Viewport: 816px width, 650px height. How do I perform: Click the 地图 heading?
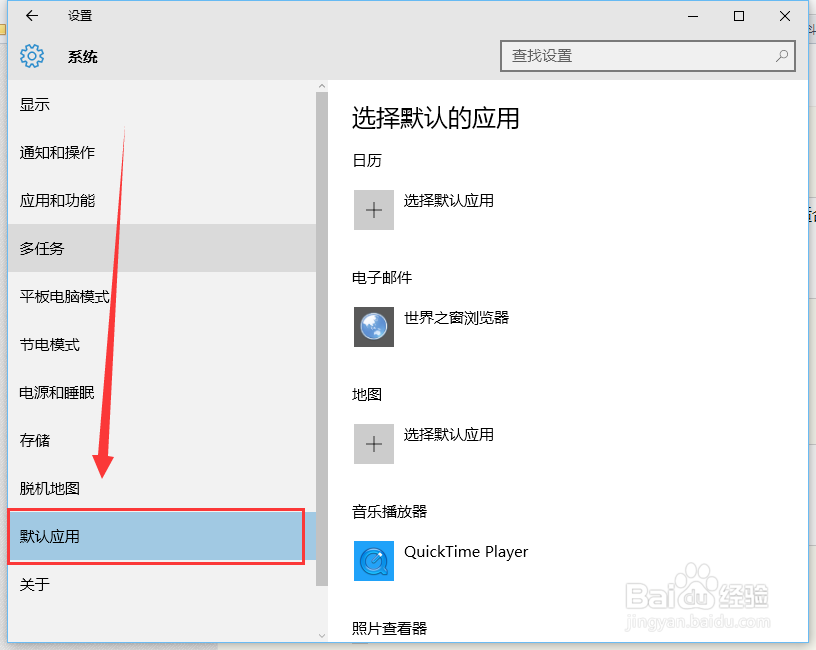tap(367, 394)
